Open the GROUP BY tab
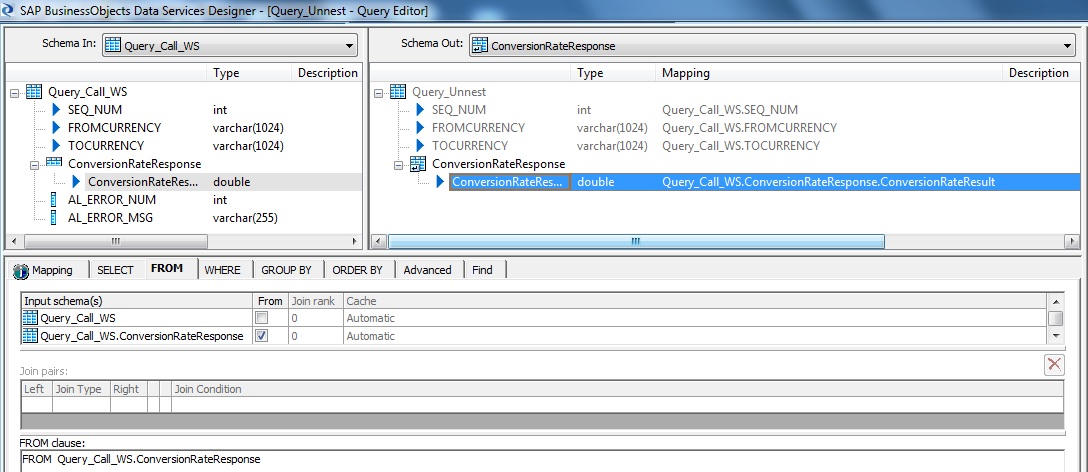The image size is (1088, 472). [x=286, y=270]
